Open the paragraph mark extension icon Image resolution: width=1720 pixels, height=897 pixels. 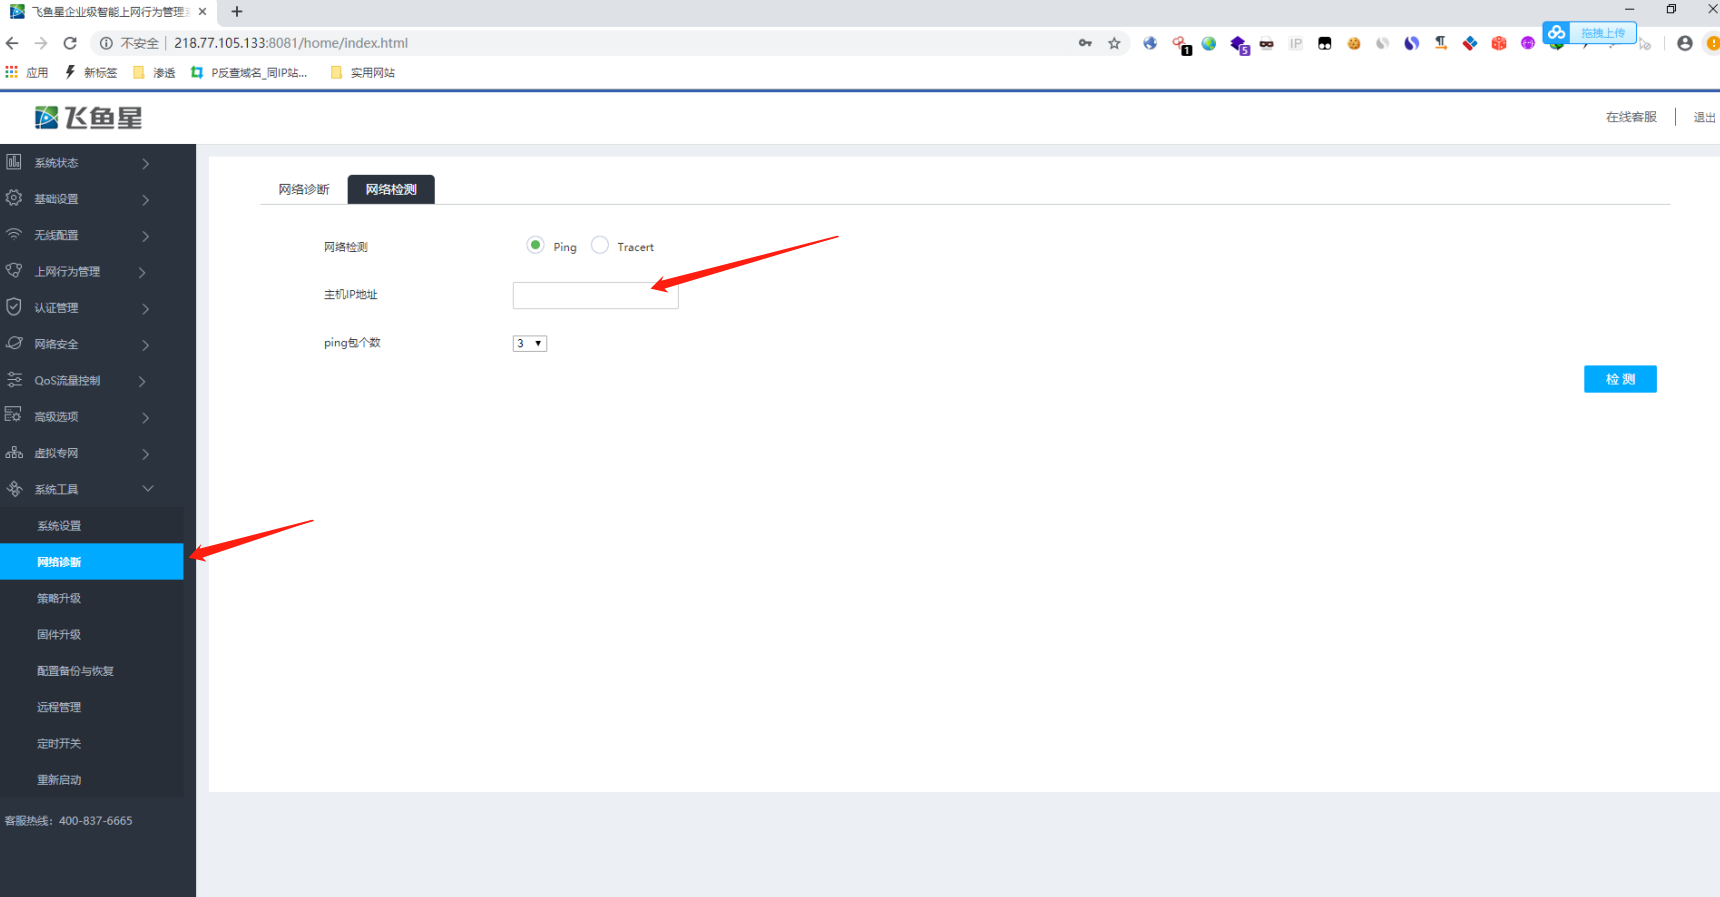point(1441,43)
